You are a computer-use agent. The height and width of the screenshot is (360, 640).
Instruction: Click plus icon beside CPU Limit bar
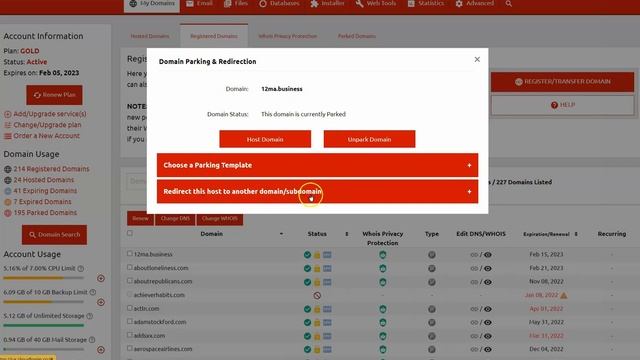coord(101,278)
